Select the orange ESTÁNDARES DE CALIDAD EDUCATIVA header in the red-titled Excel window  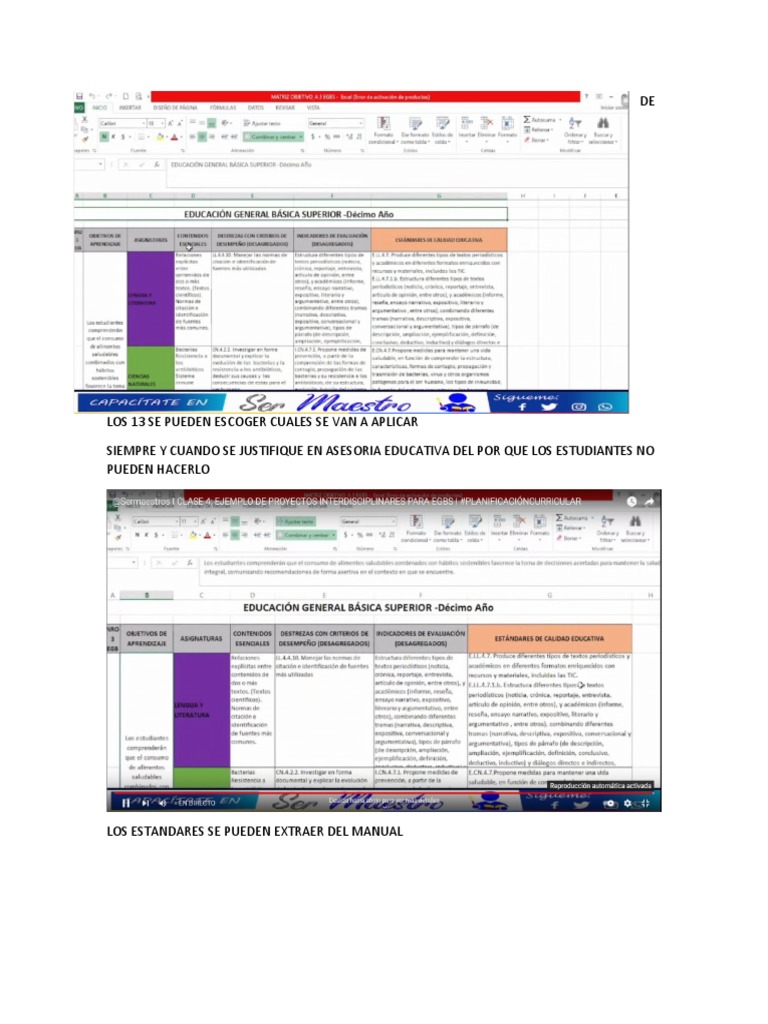438,240
